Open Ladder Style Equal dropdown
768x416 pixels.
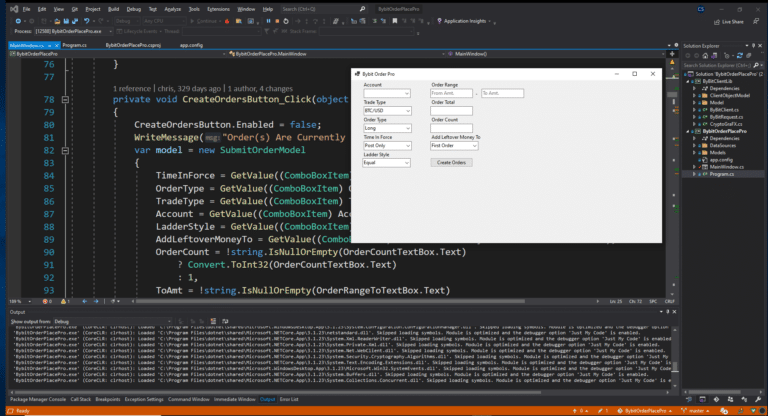tap(386, 163)
